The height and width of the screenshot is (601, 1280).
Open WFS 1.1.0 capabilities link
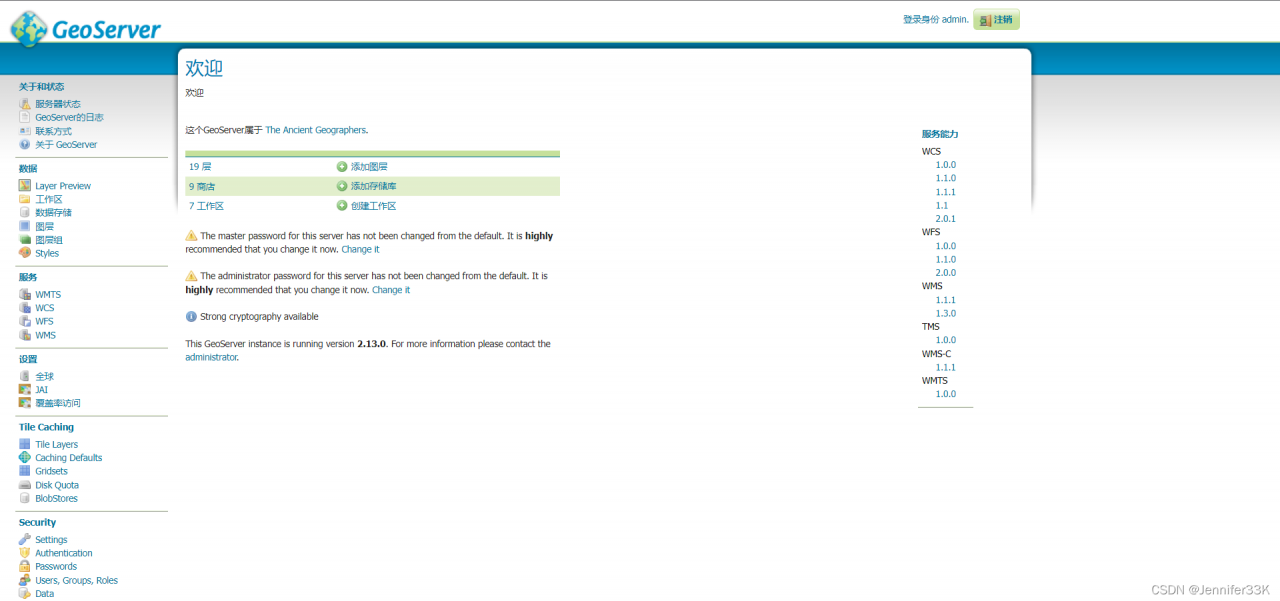coord(946,259)
